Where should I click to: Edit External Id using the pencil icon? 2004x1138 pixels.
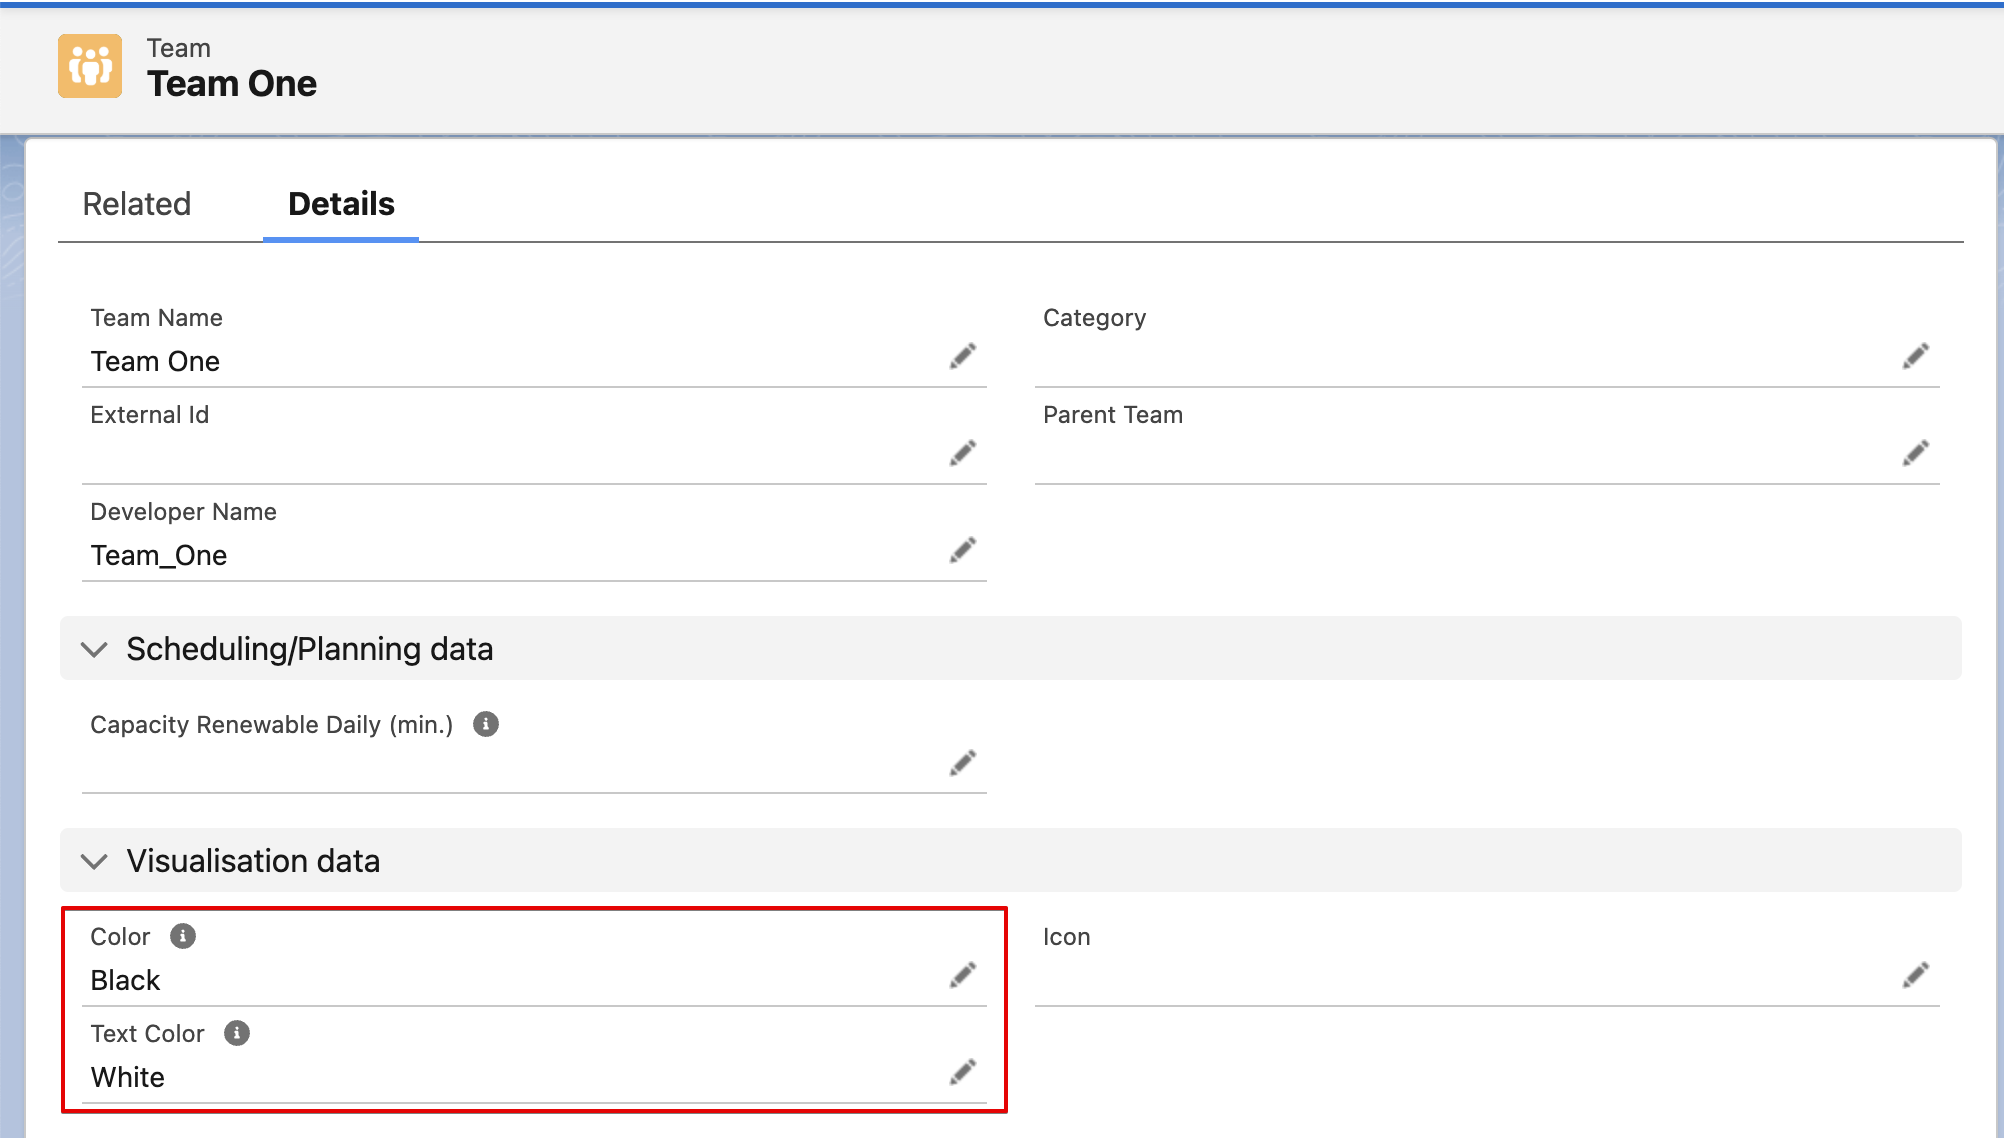[962, 454]
